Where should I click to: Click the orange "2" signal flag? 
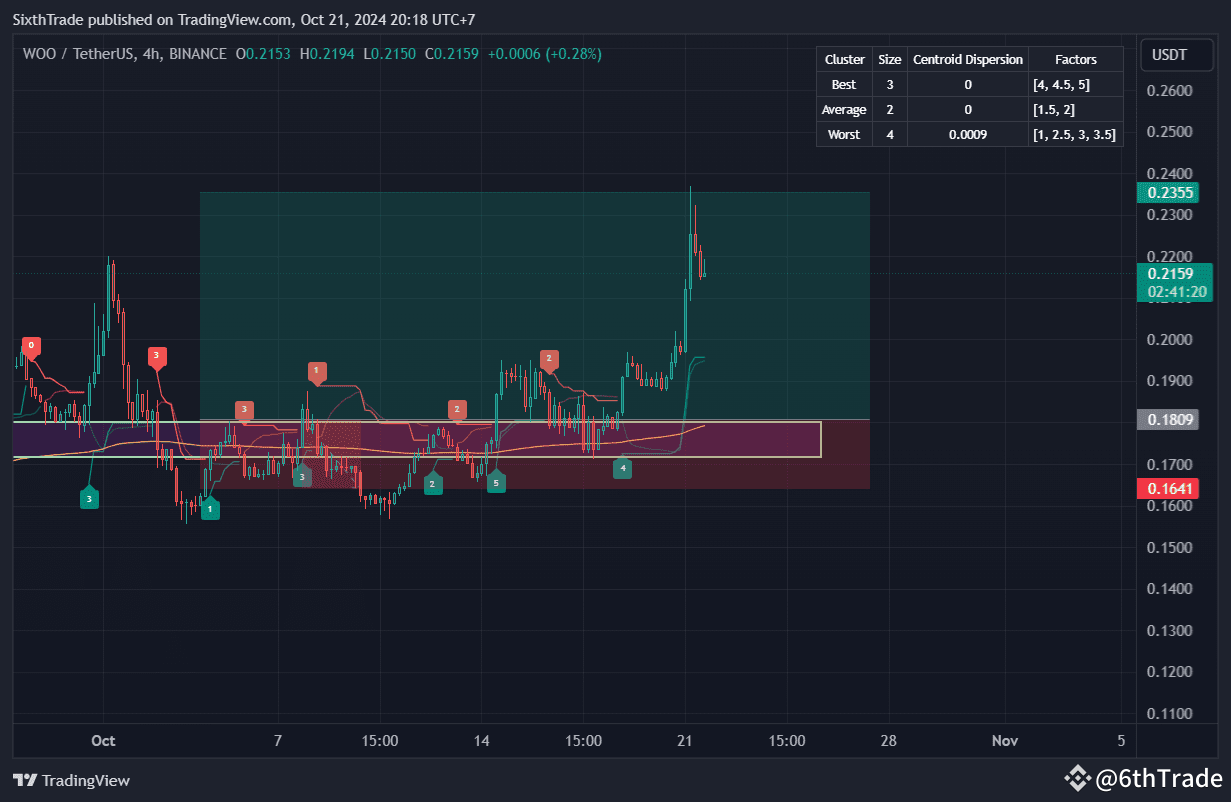tap(549, 360)
